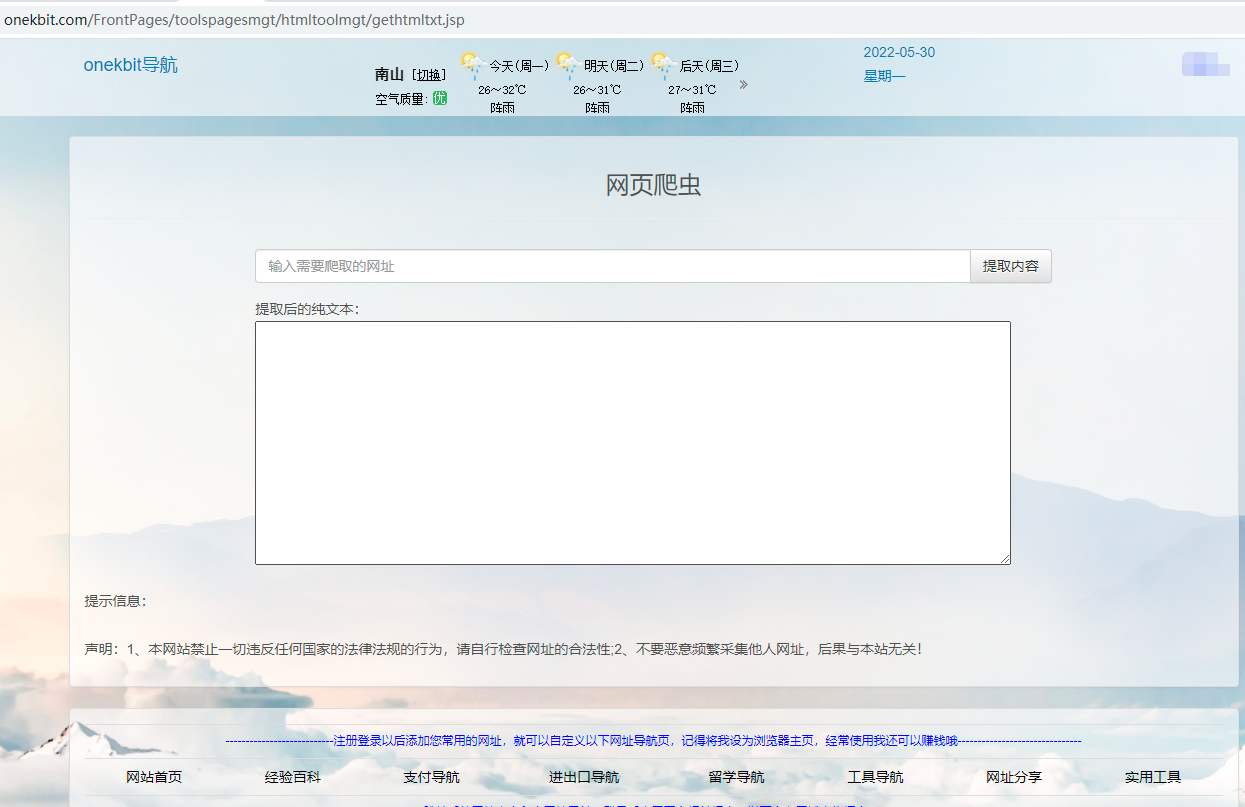Image resolution: width=1245 pixels, height=807 pixels.
Task: Open 留学导航 from the footer menu
Action: click(x=735, y=776)
